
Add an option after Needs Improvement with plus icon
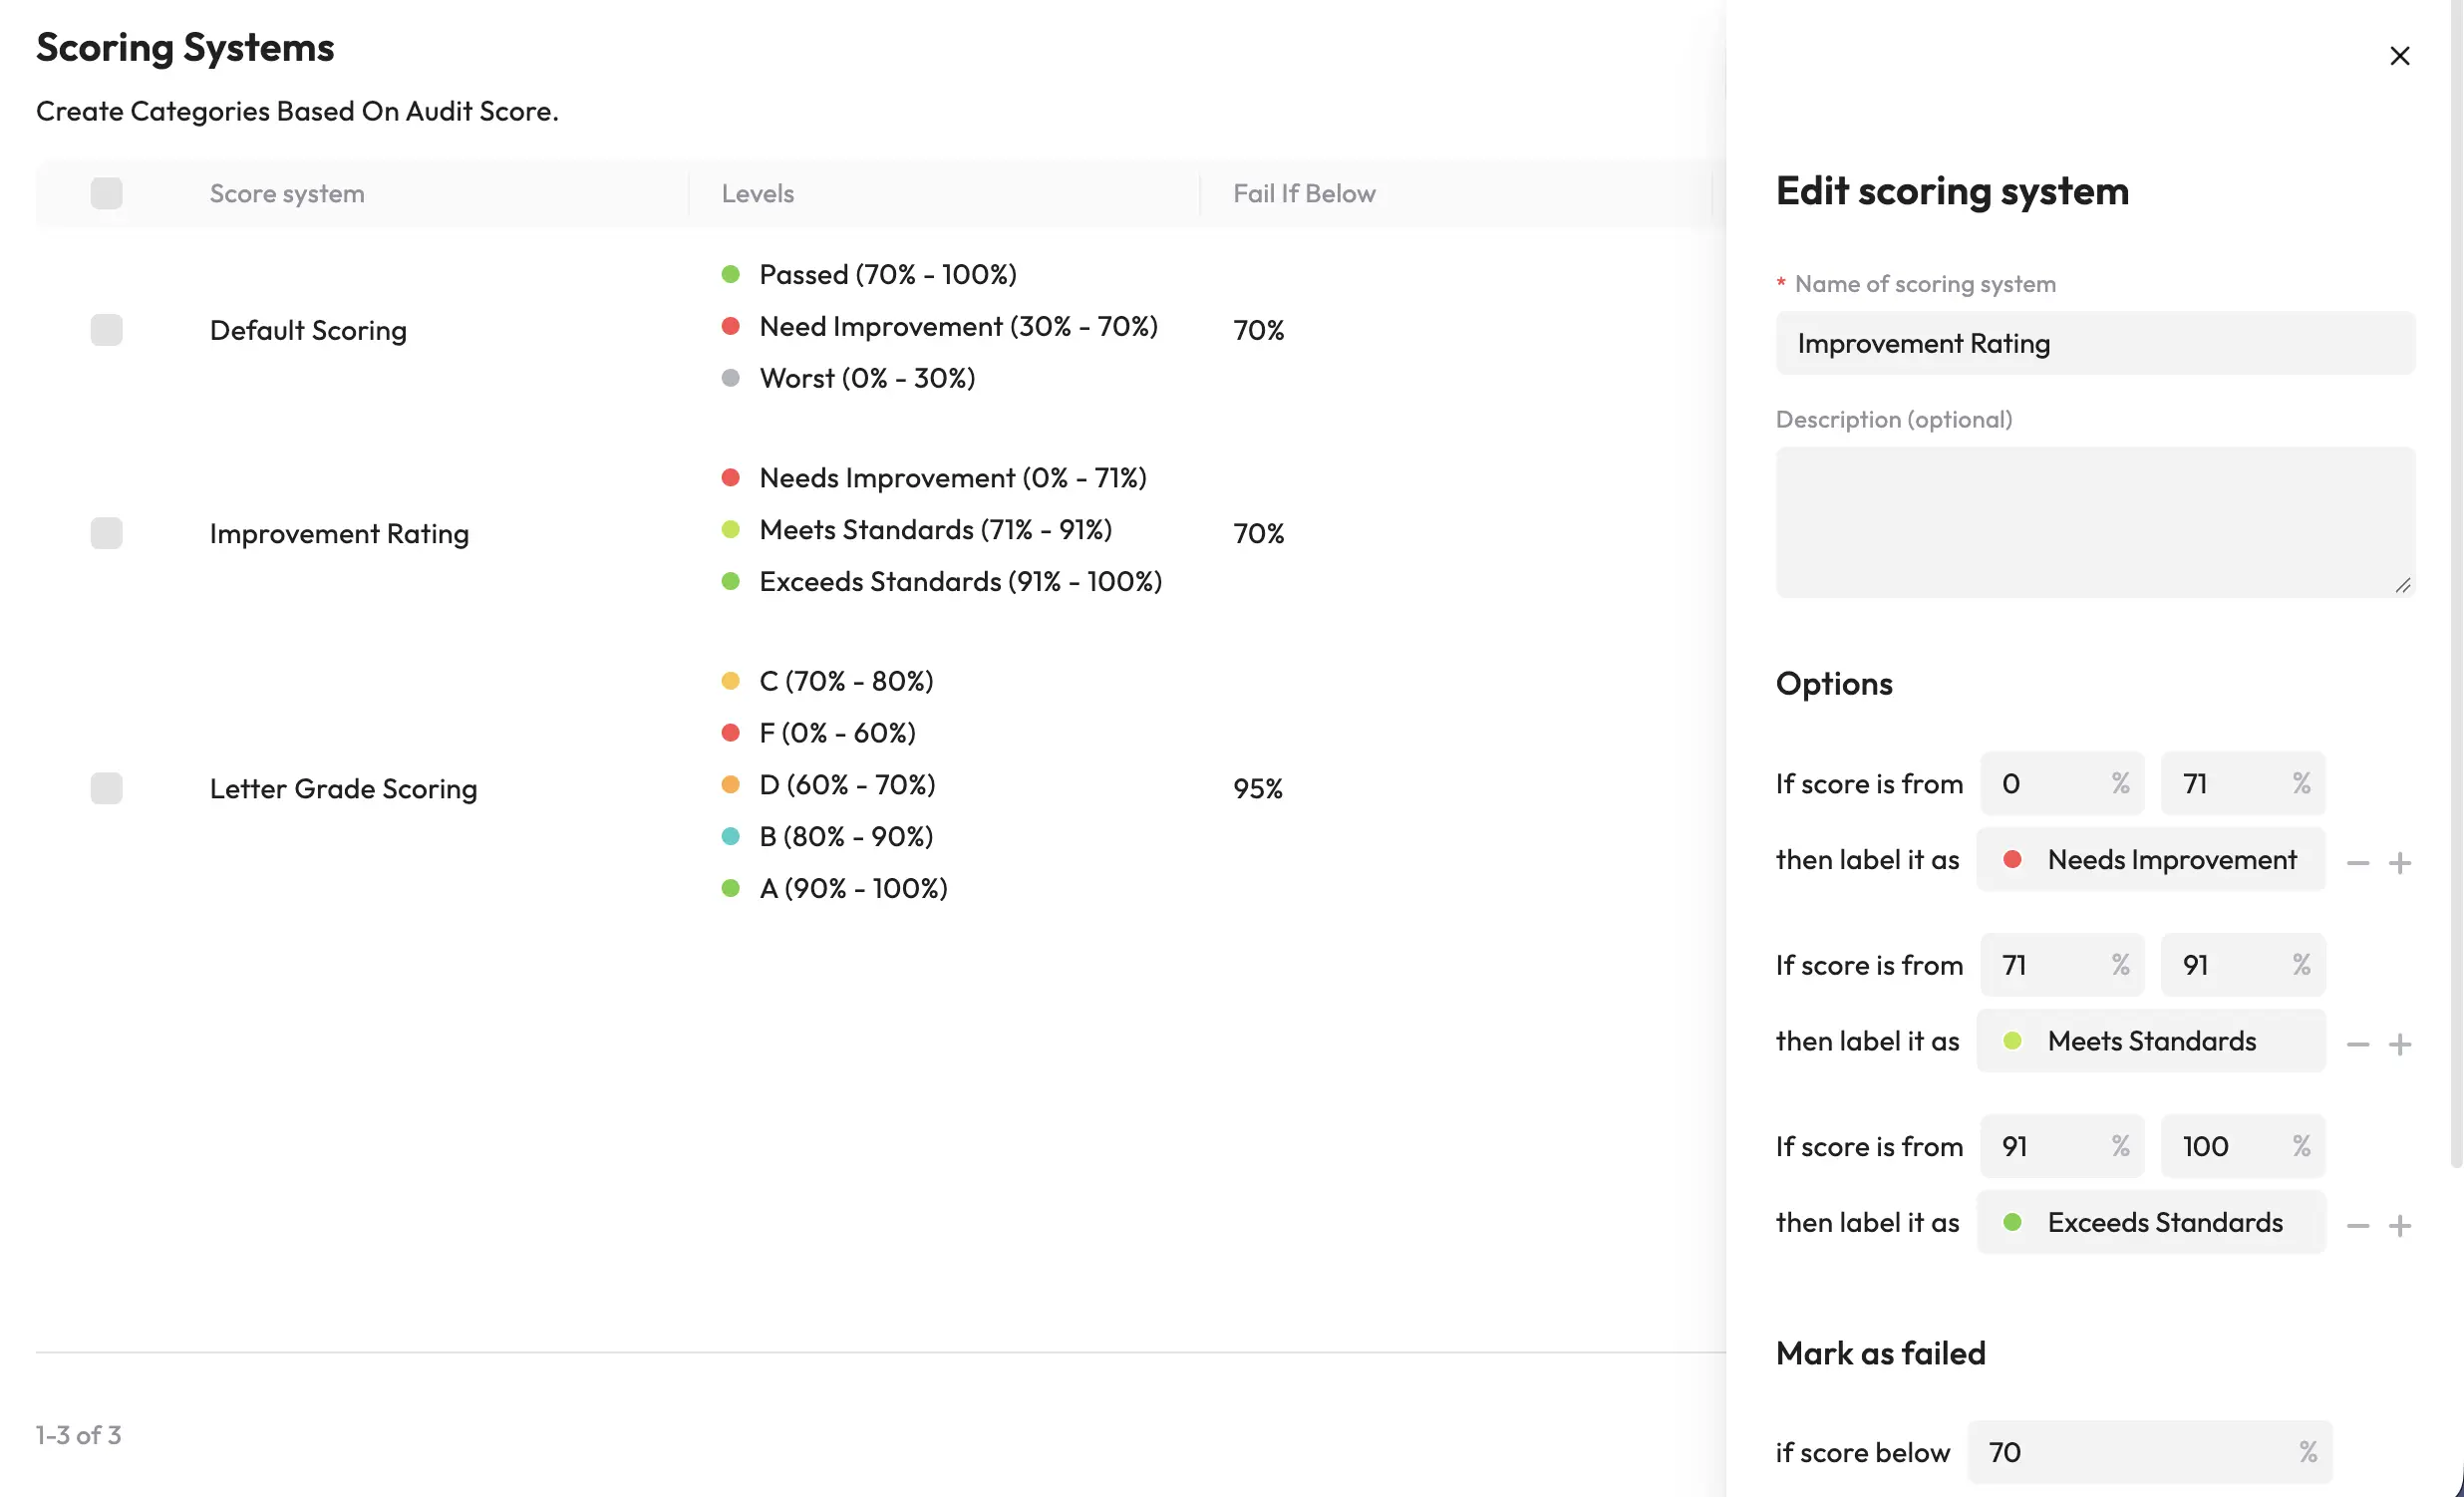point(2399,862)
